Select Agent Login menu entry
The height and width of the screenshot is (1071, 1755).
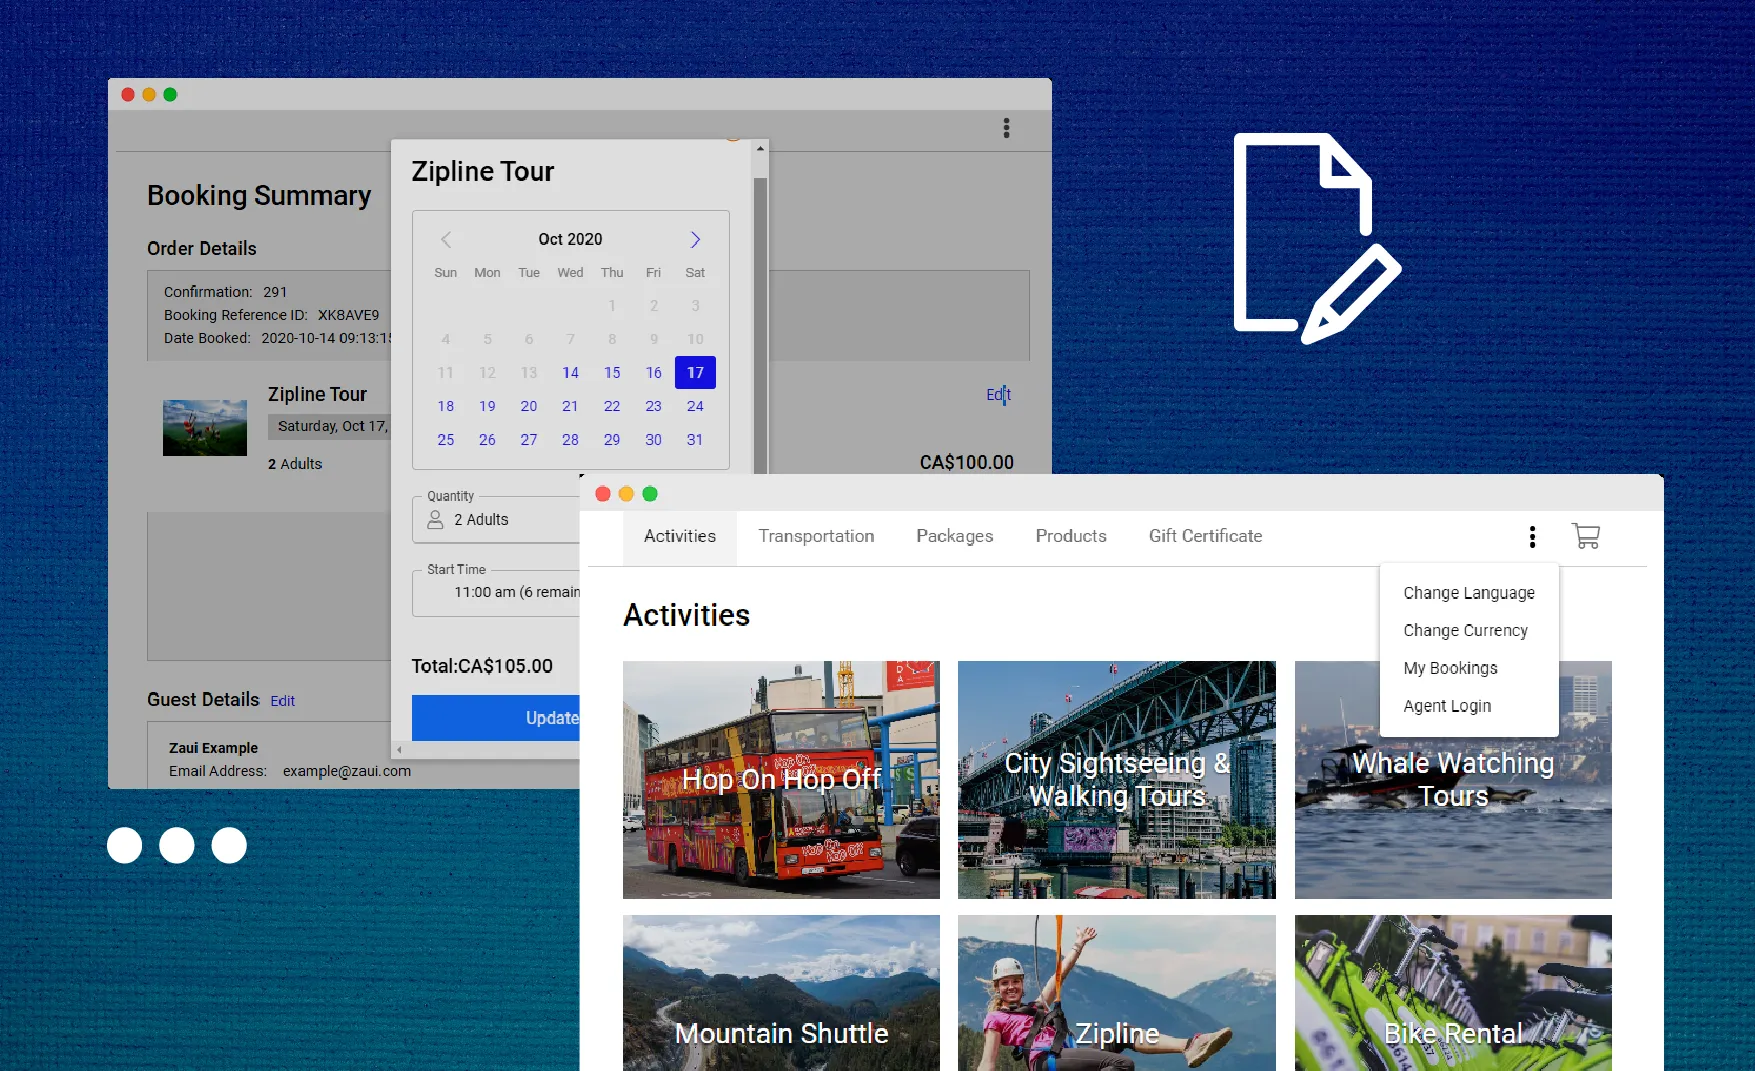click(x=1447, y=706)
